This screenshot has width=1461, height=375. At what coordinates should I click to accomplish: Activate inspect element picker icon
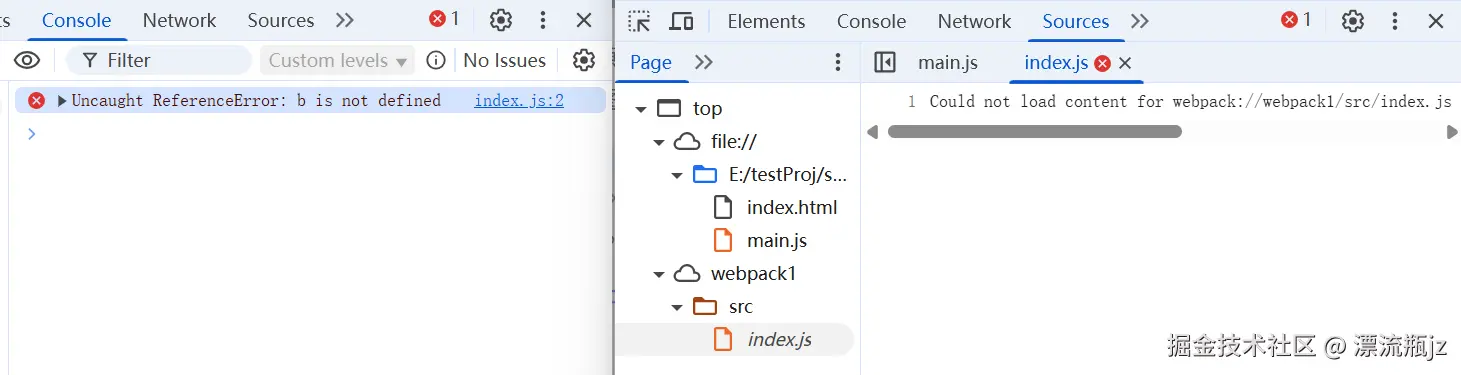639,21
